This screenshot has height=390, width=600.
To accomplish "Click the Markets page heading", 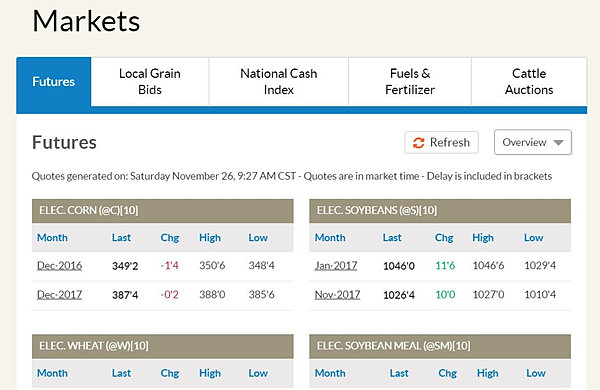I will (x=86, y=21).
